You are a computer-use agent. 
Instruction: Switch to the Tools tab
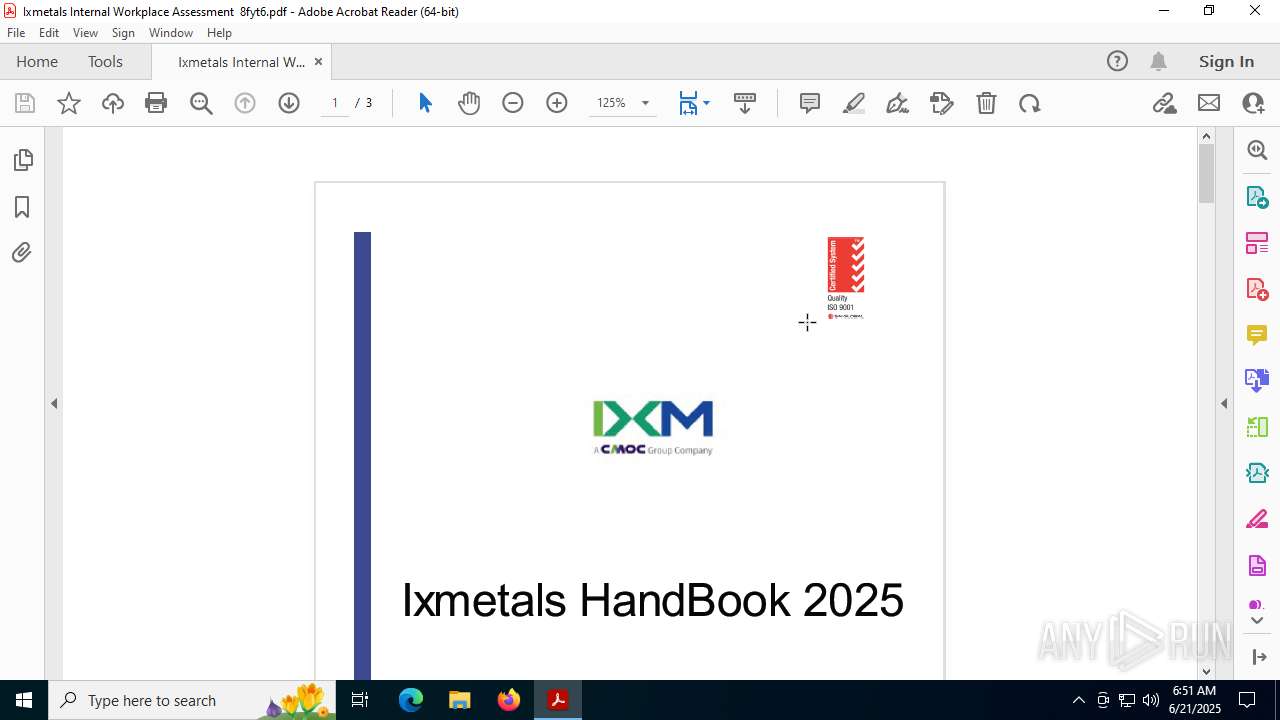[x=105, y=61]
